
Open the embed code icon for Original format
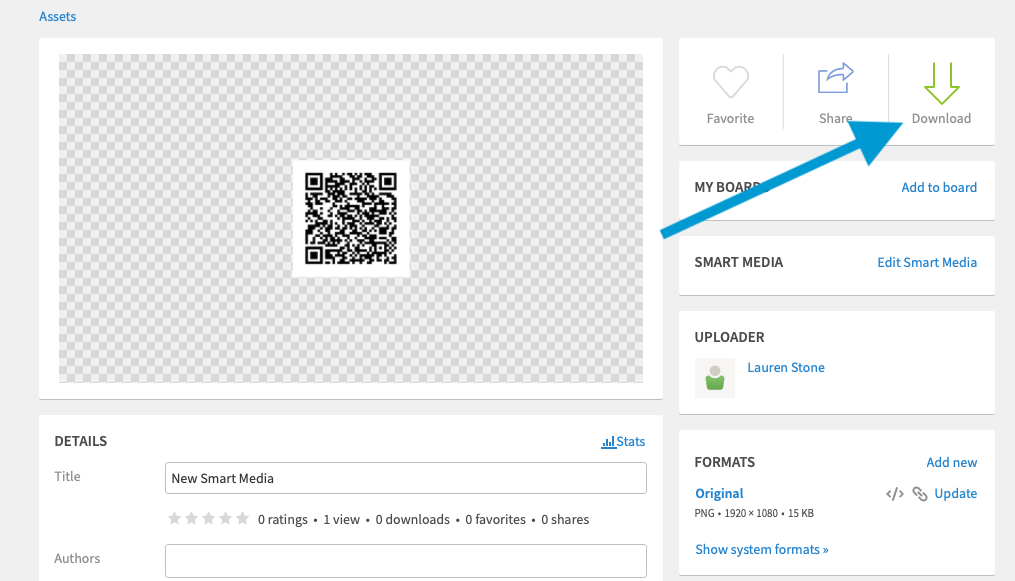point(895,494)
